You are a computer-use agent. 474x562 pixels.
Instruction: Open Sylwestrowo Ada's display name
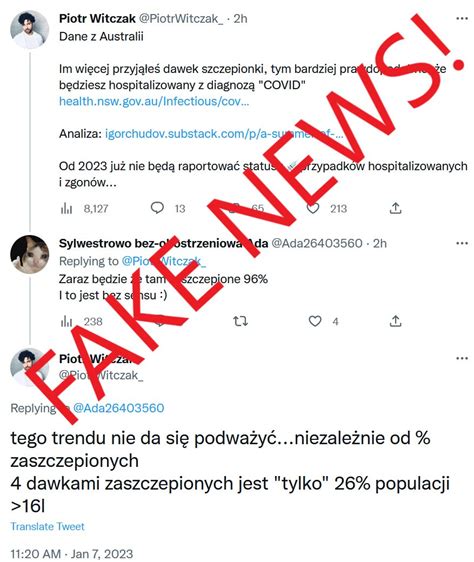163,243
